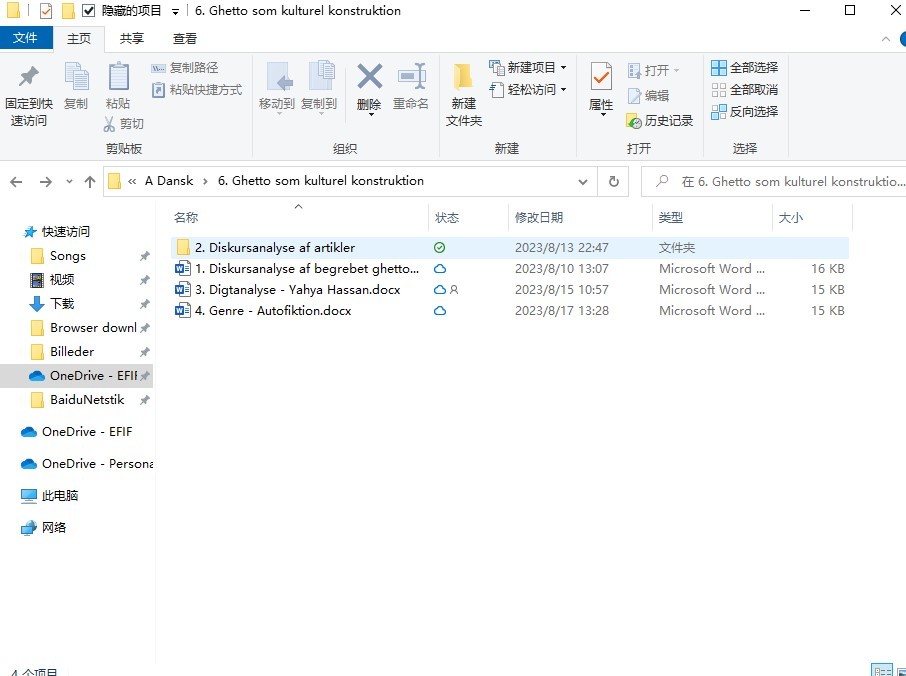
Task: Toggle the Hidden items (隐藏的项目) checkbox
Action: [88, 10]
